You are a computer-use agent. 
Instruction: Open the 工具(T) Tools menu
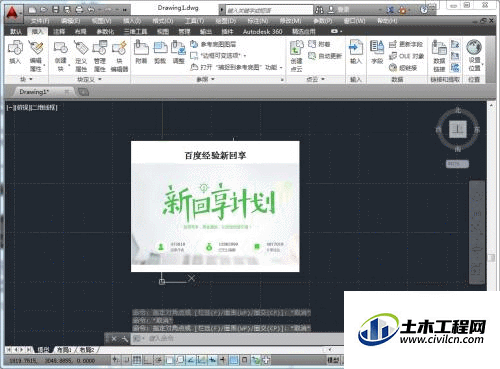click(x=195, y=21)
